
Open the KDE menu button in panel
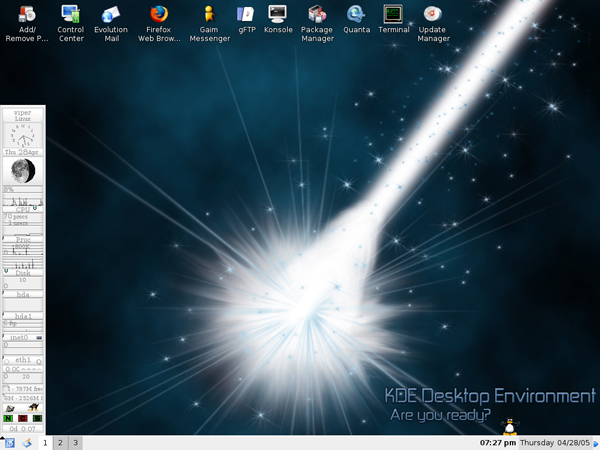tap(10, 443)
